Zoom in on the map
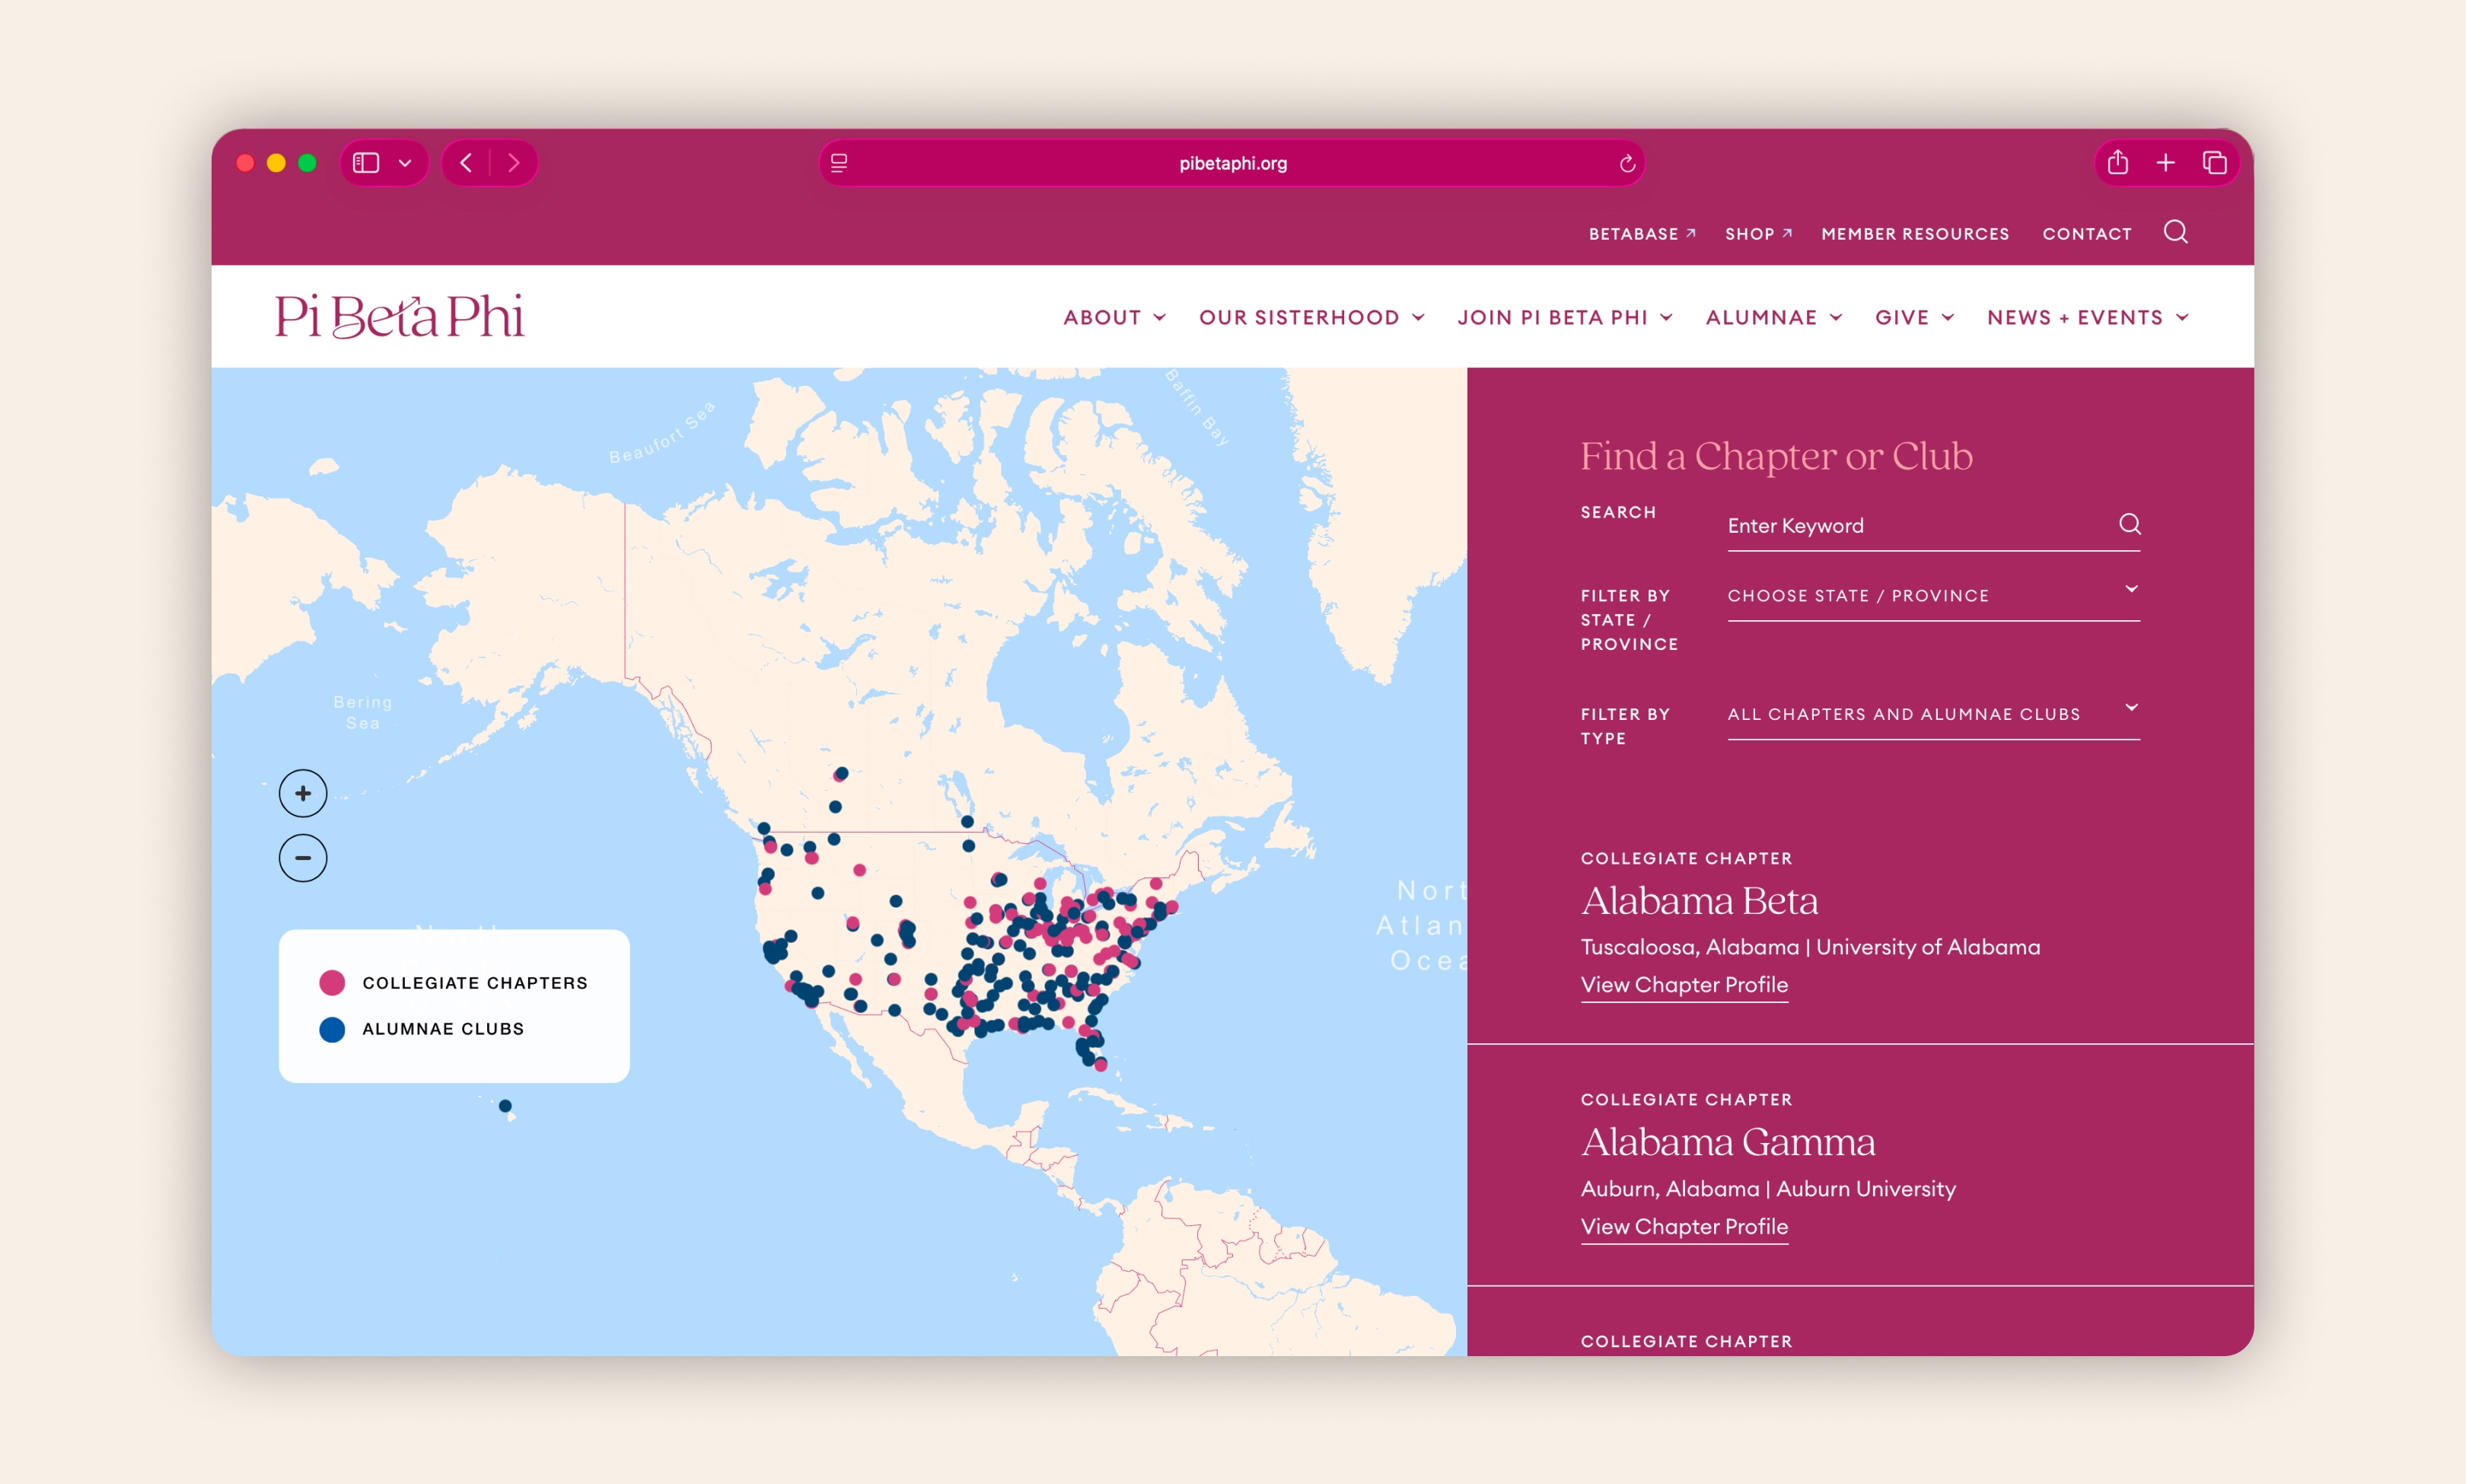2466x1484 pixels. pyautogui.click(x=303, y=793)
